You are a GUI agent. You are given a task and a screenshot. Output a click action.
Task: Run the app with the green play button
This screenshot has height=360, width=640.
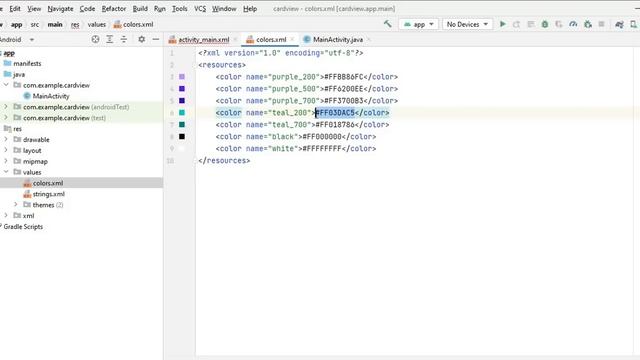pyautogui.click(x=502, y=24)
